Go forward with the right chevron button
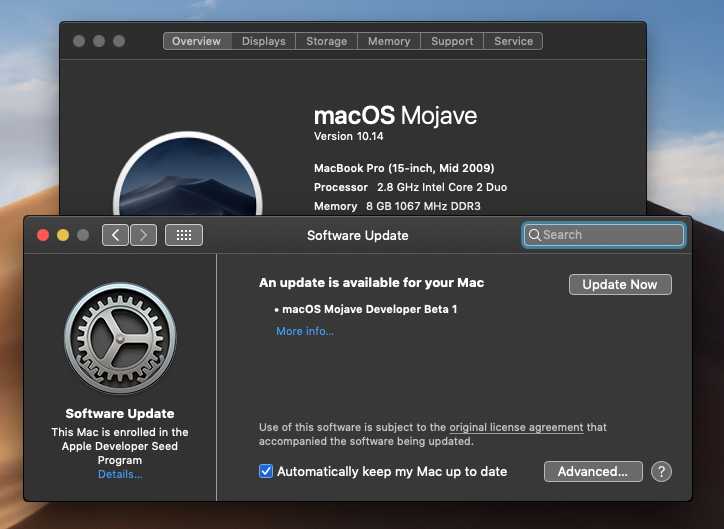This screenshot has width=724, height=529. point(144,235)
